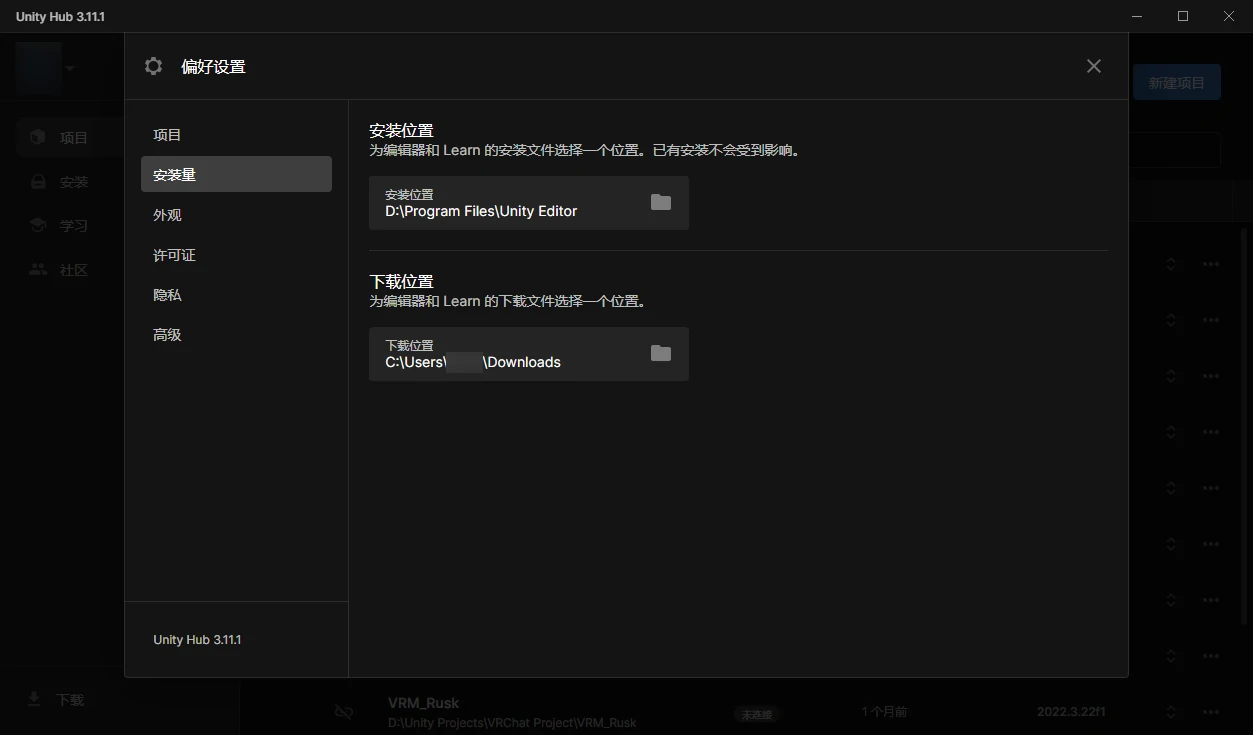Click the 下载 arrow icon at bottom left
This screenshot has width=1253, height=735.
pyautogui.click(x=34, y=699)
